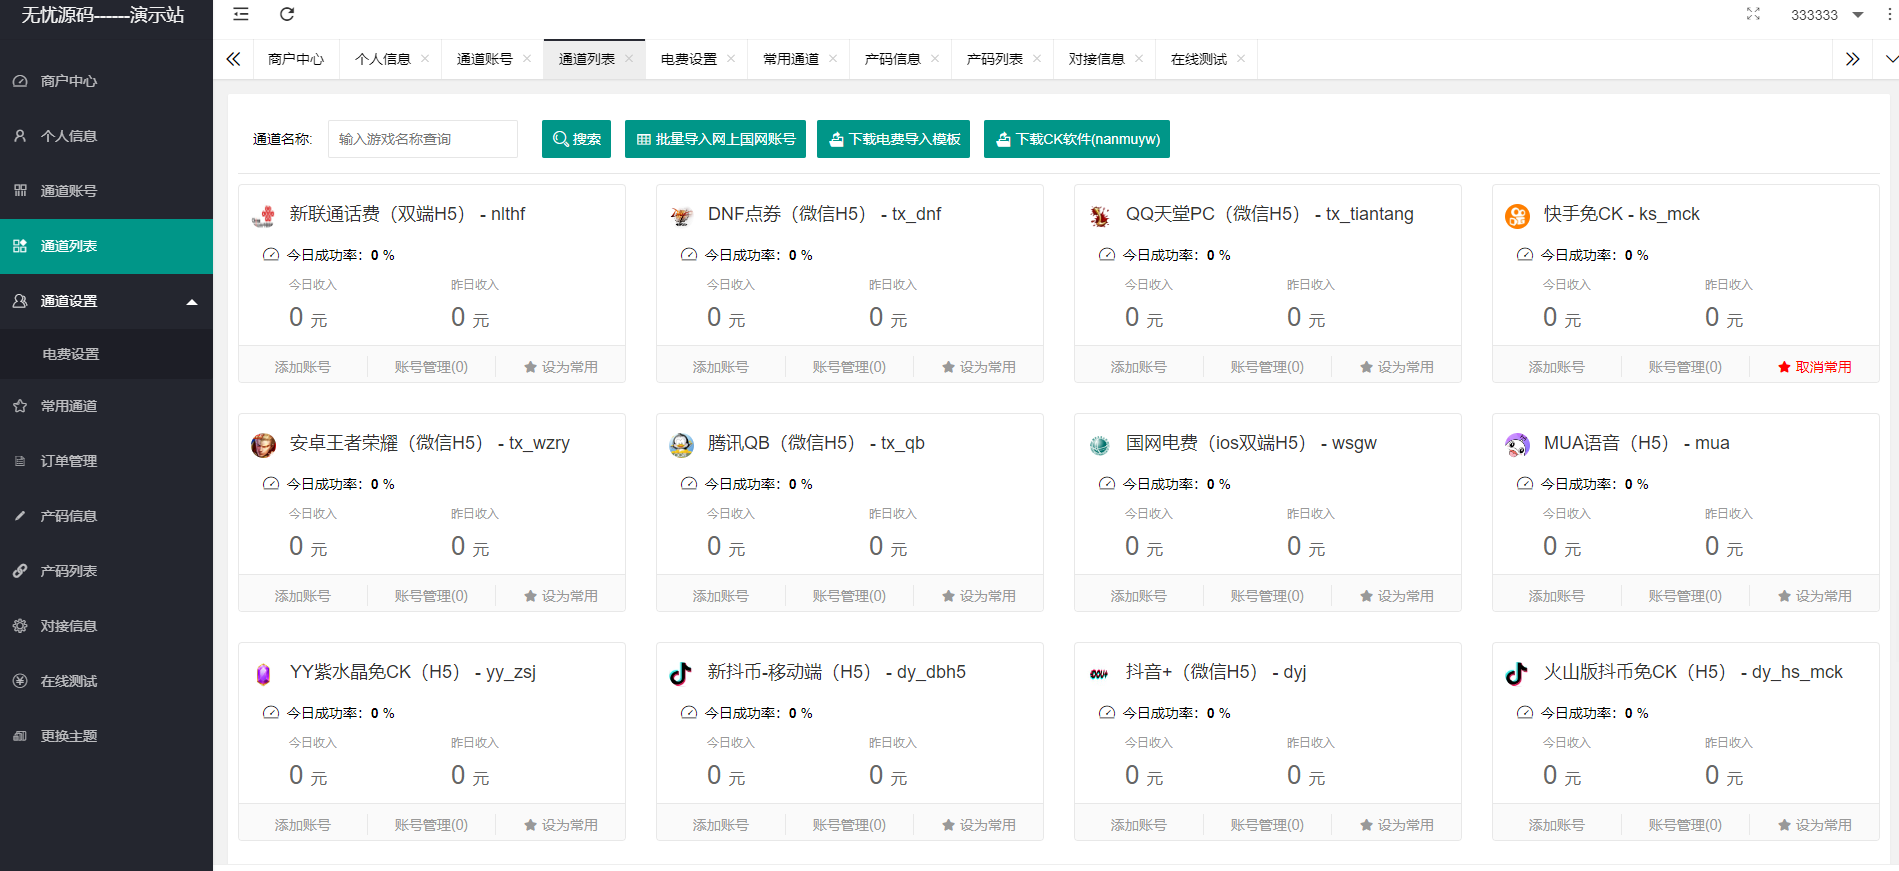Click the 在线测试 sidebar icon
Image resolution: width=1899 pixels, height=871 pixels.
(20, 681)
